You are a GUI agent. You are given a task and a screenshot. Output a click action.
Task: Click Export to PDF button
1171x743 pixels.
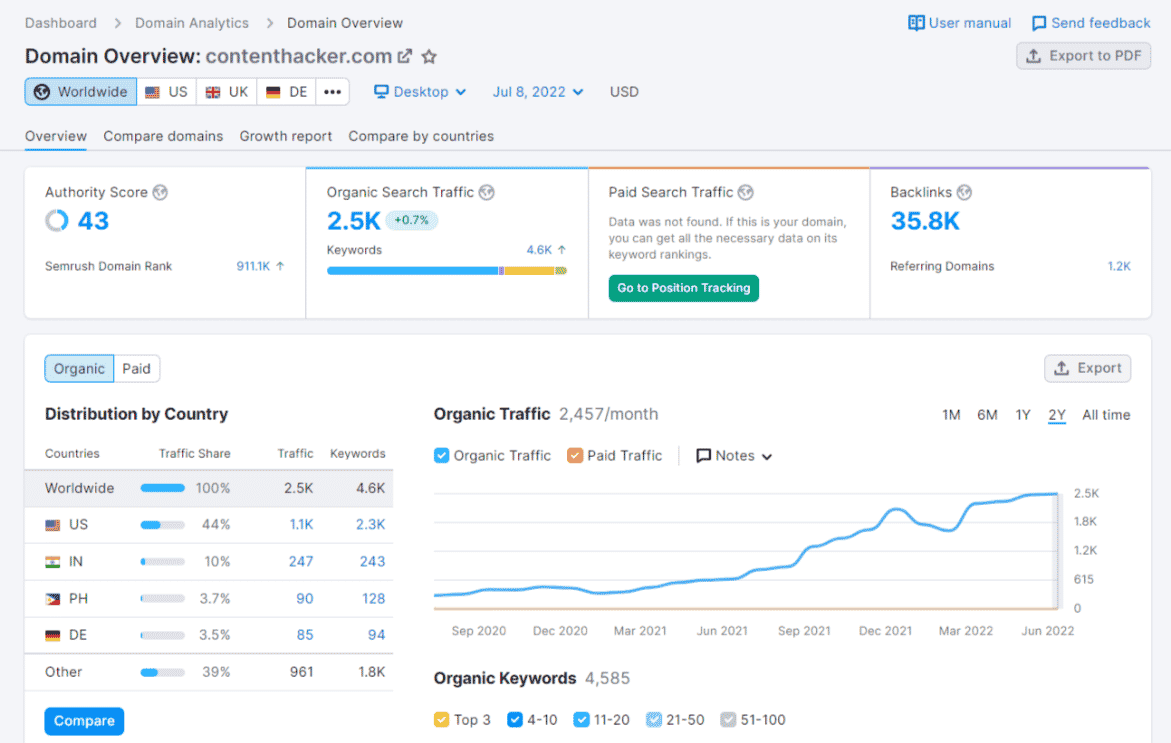click(1084, 56)
